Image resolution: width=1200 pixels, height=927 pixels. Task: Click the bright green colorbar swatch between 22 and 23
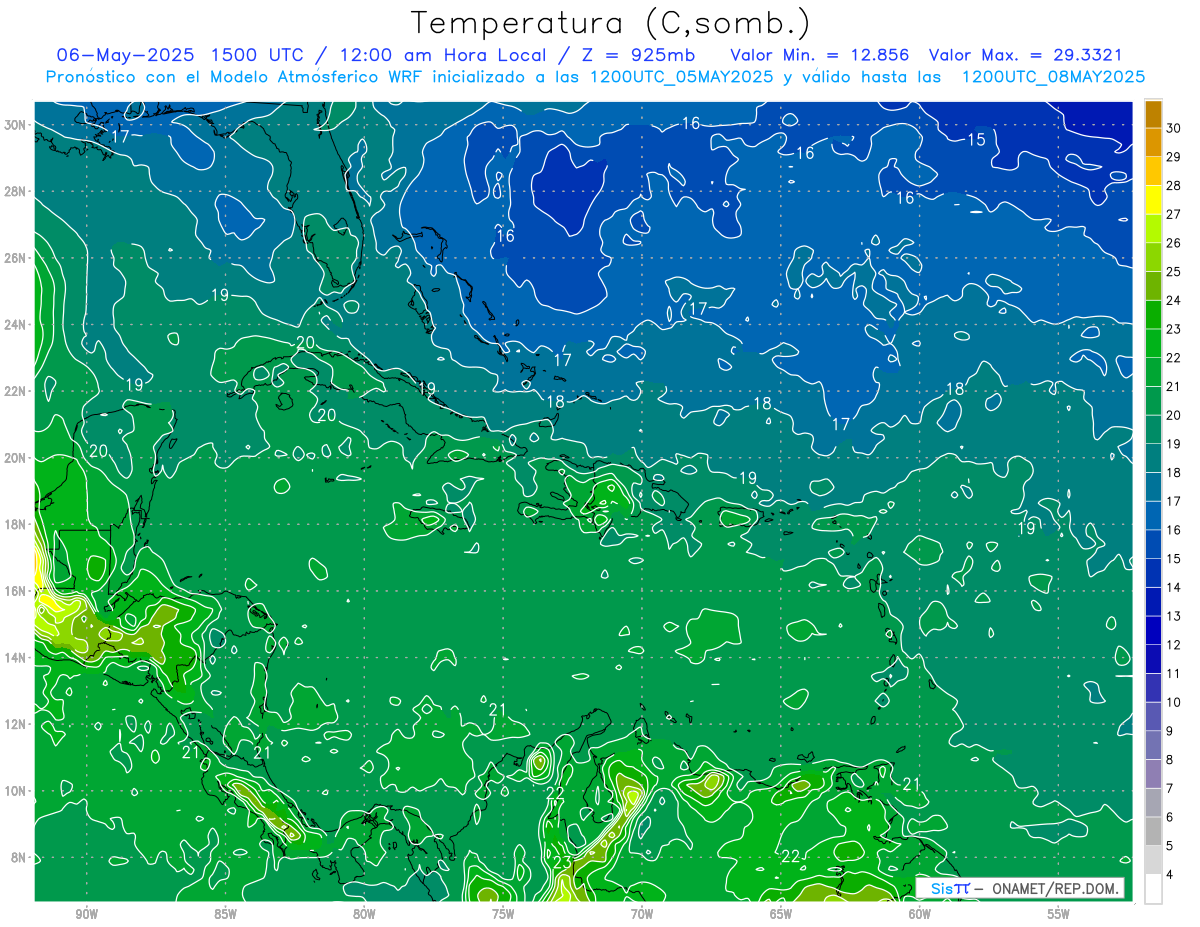(x=1153, y=343)
